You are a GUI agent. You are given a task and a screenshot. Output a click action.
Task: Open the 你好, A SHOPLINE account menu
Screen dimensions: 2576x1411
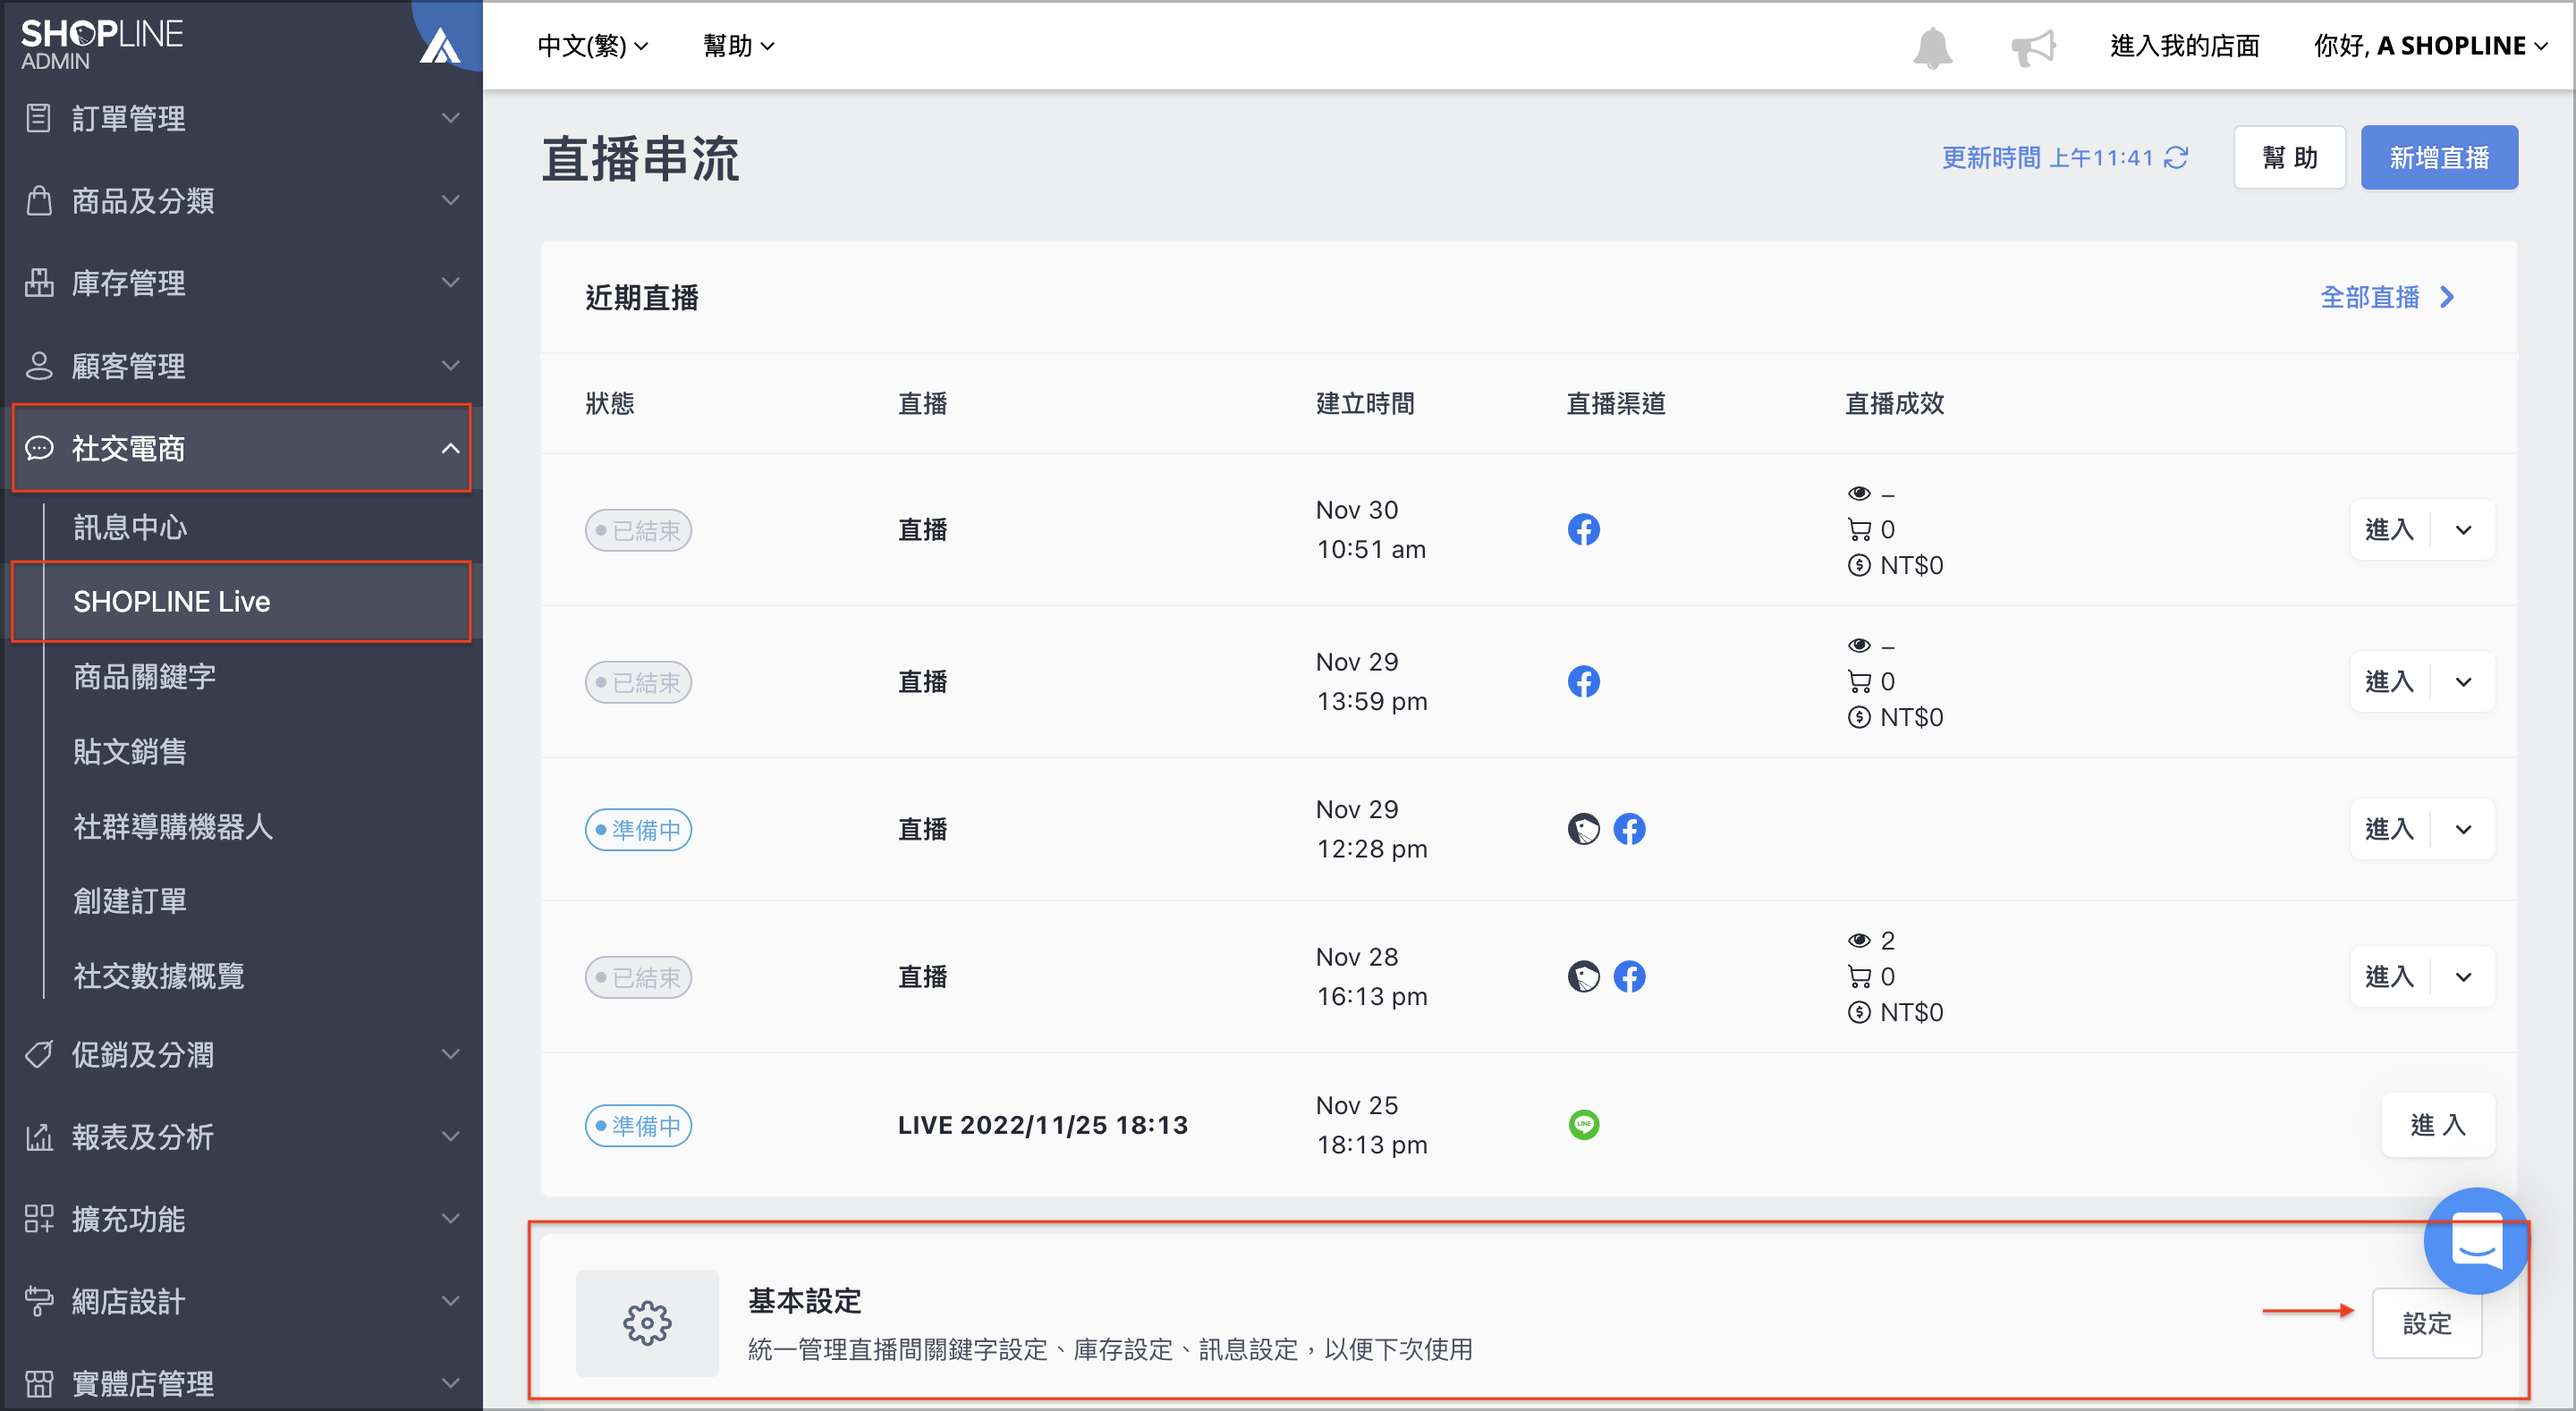(x=2429, y=46)
